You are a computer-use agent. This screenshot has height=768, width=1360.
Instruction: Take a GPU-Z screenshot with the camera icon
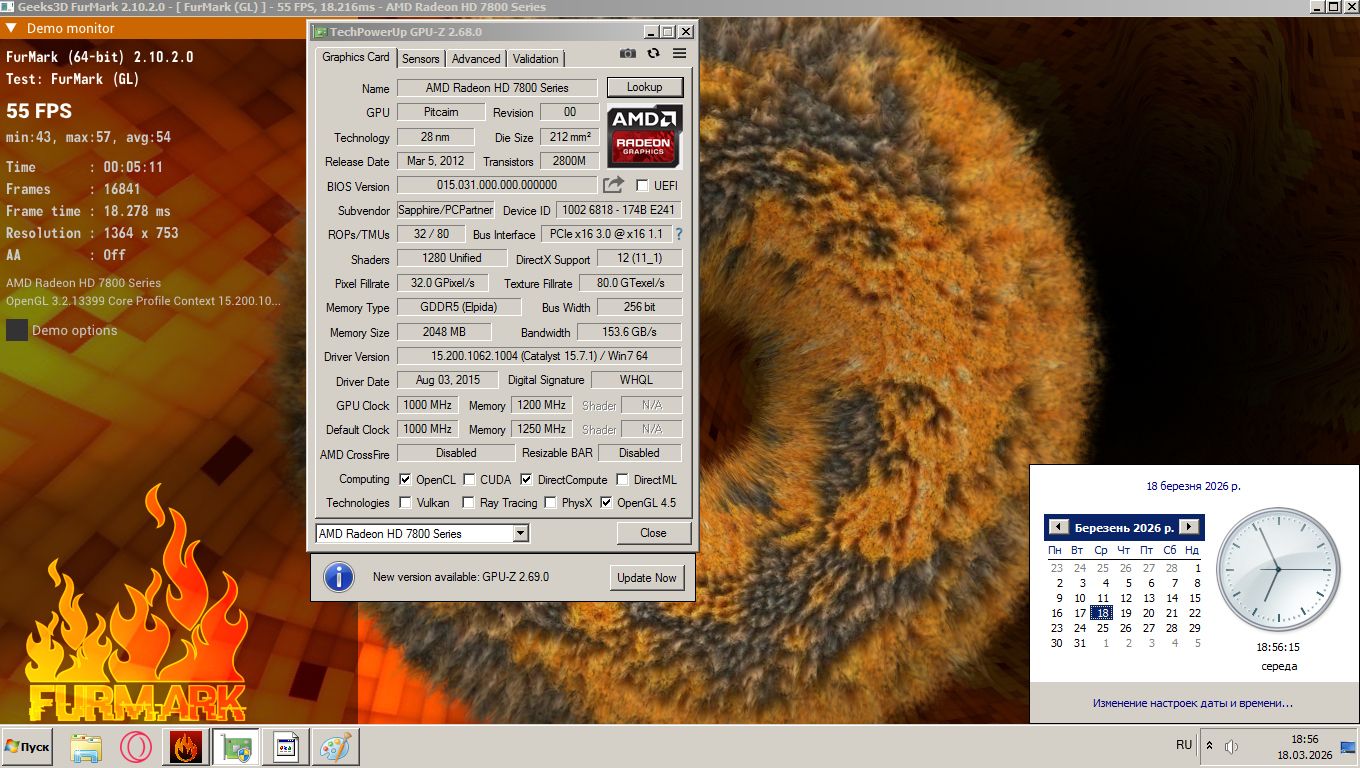(x=627, y=54)
